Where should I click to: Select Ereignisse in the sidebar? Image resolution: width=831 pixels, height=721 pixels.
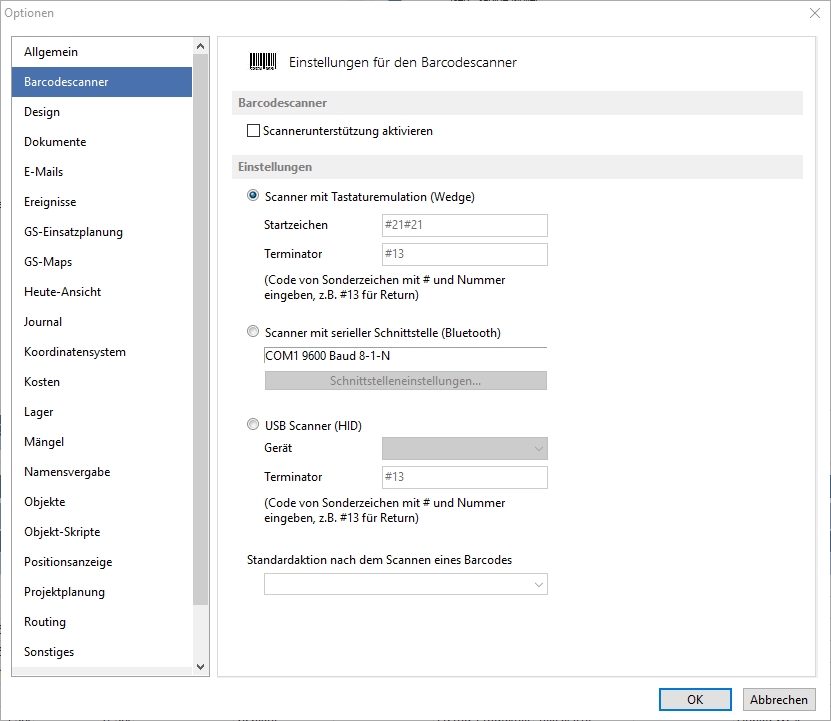pos(102,202)
